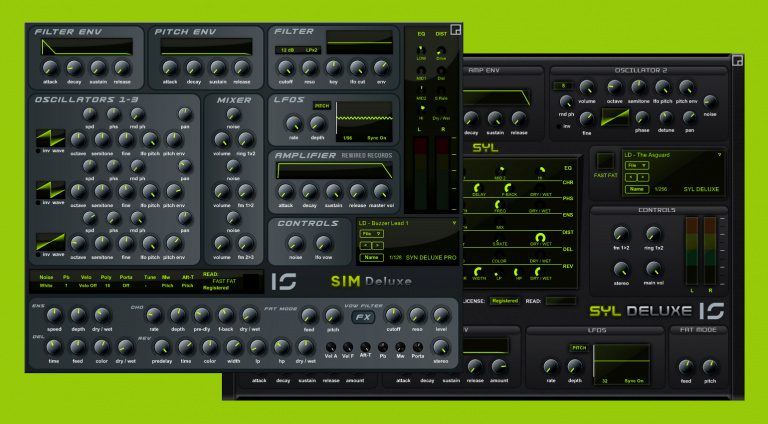
Task: Click the Porta mini knob in FX panel
Action: (418, 348)
